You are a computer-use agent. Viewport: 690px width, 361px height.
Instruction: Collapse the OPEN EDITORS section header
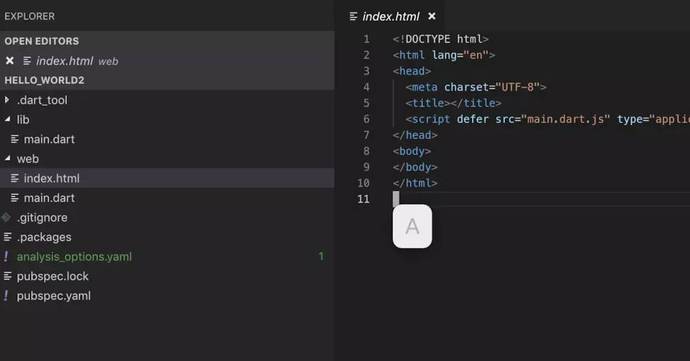click(x=167, y=41)
